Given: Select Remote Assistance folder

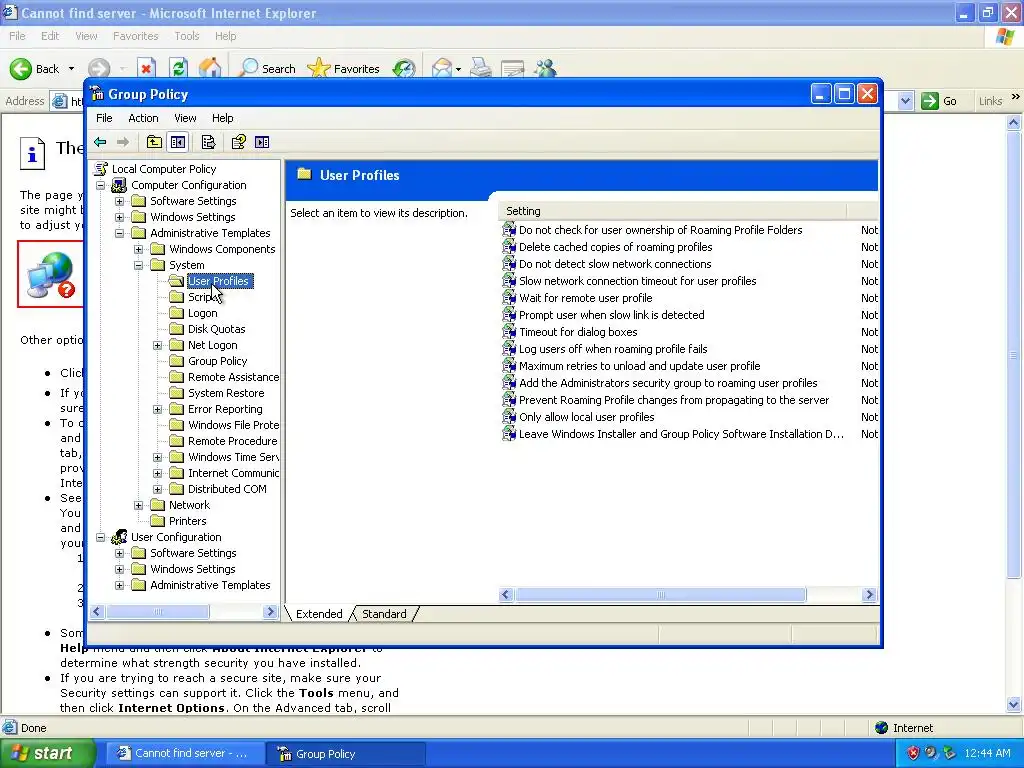Looking at the screenshot, I should 233,377.
